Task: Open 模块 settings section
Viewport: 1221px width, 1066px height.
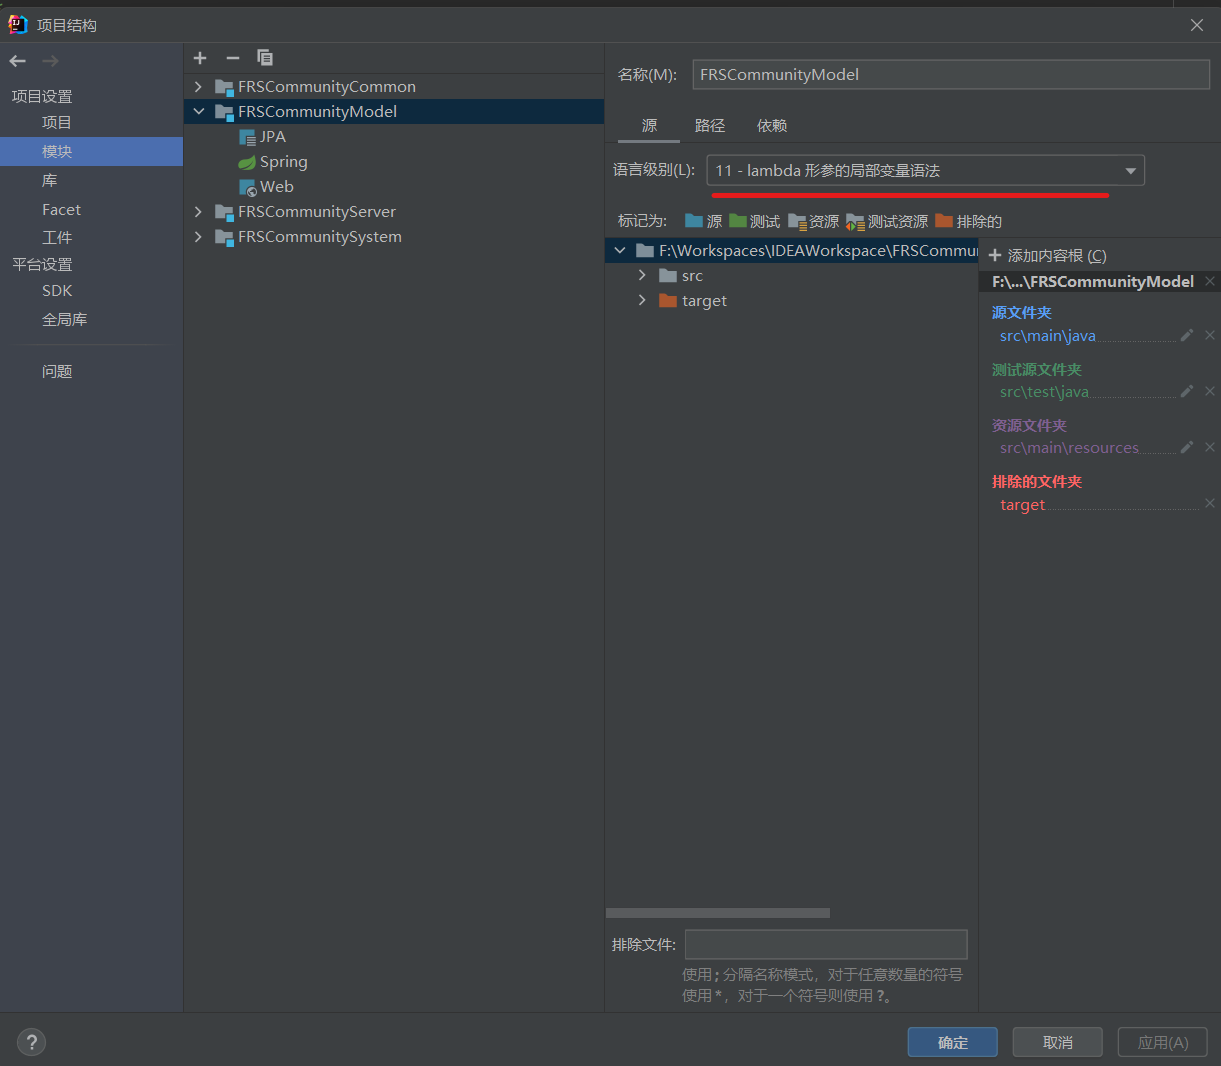Action: (x=91, y=152)
